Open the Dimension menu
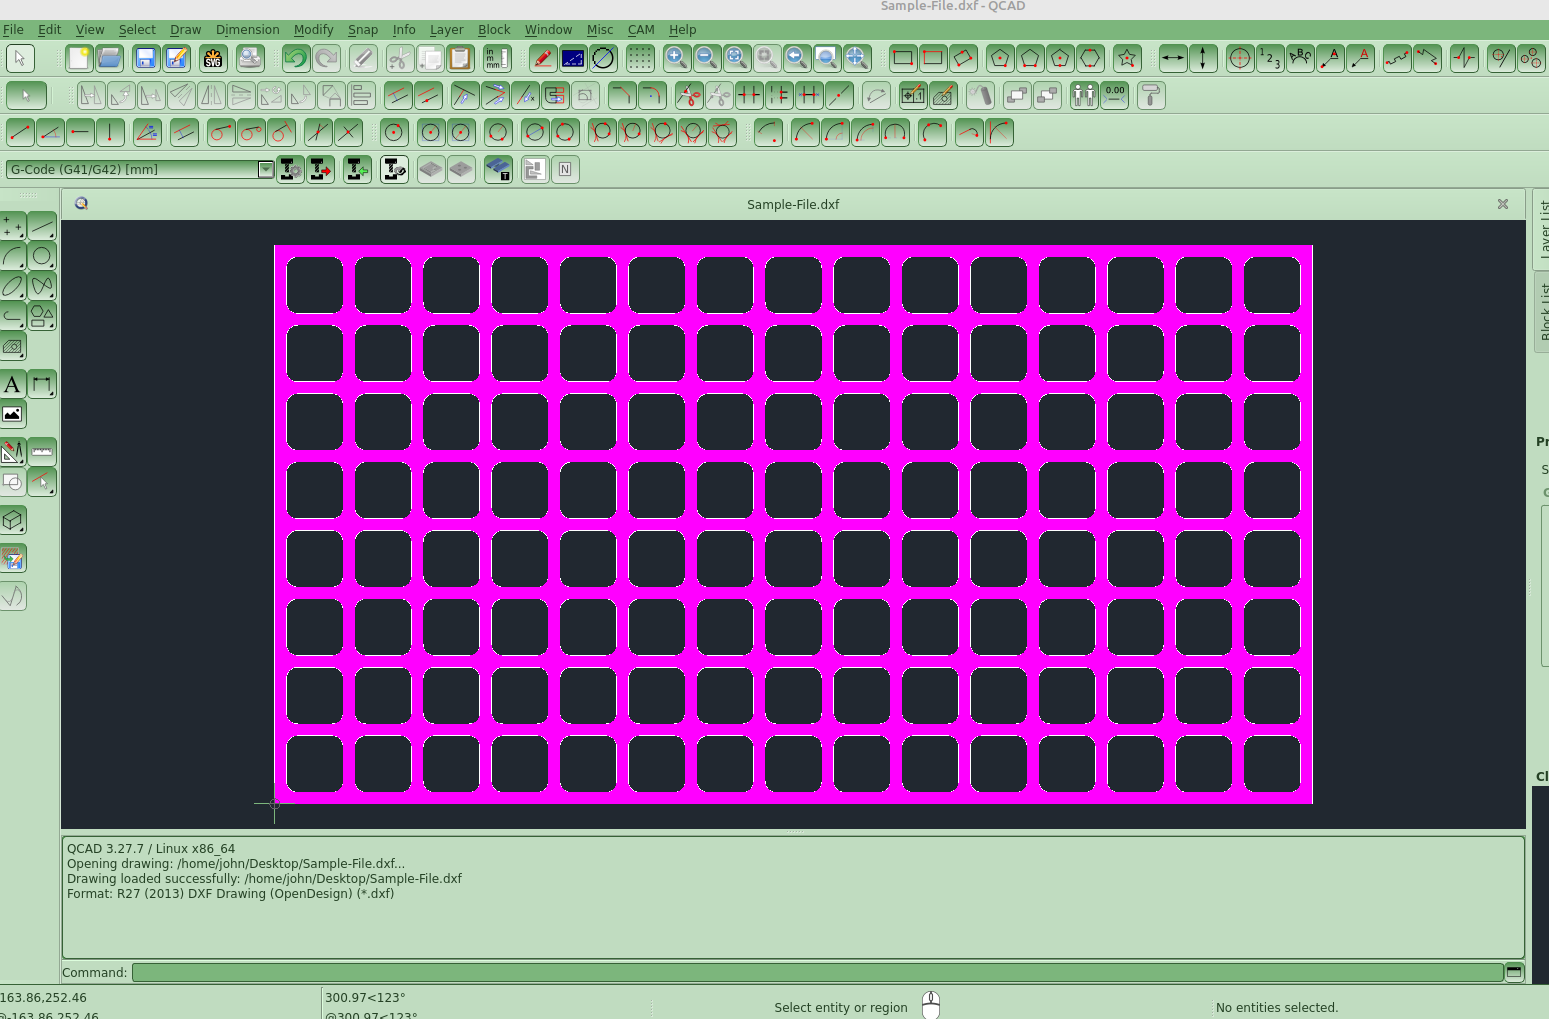Image resolution: width=1549 pixels, height=1019 pixels. [247, 30]
